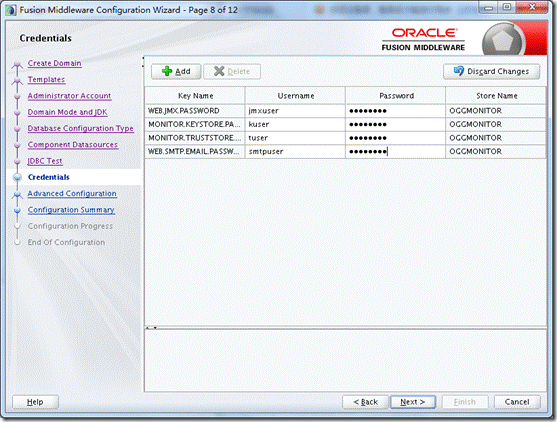Go to the Templates step
The height and width of the screenshot is (422, 557).
click(x=46, y=80)
